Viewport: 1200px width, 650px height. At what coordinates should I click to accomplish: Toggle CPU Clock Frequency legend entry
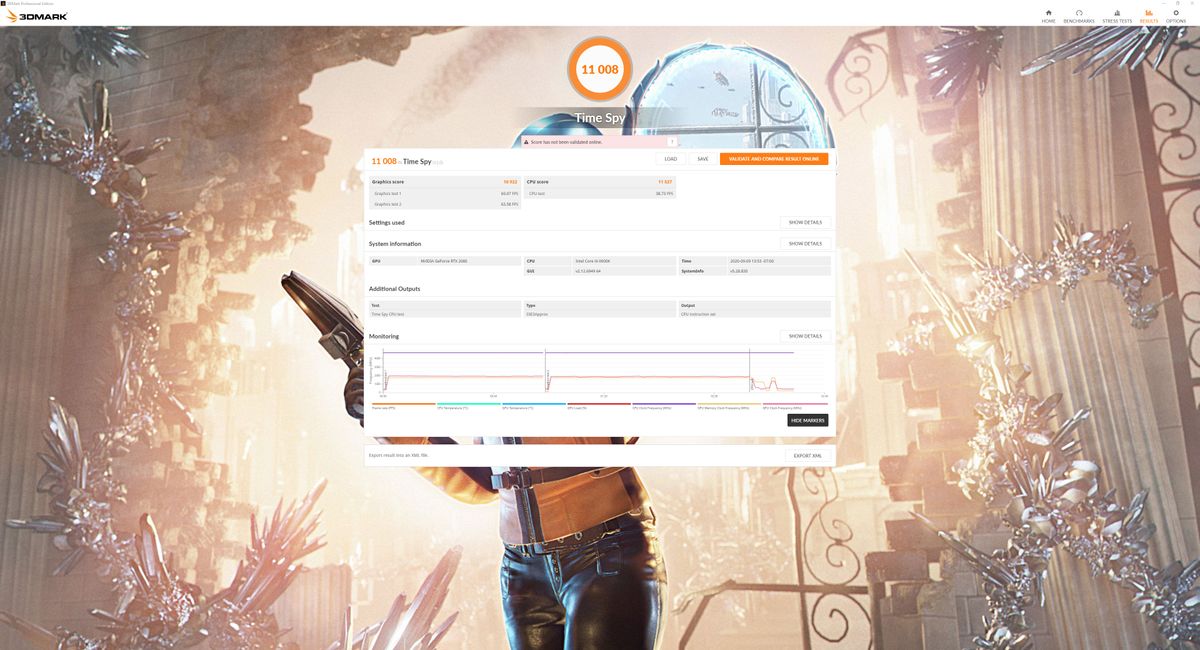(664, 406)
